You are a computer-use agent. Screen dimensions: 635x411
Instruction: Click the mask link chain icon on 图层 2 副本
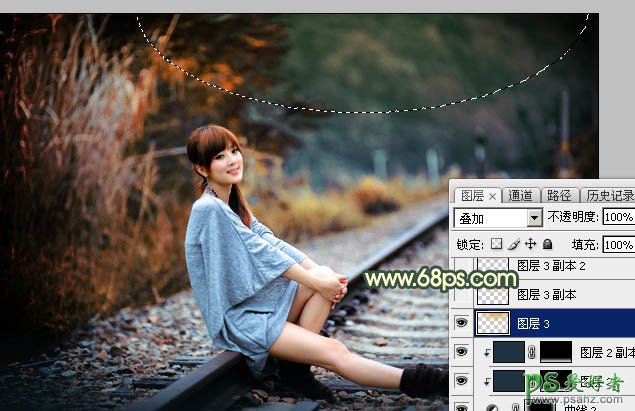pyautogui.click(x=532, y=352)
